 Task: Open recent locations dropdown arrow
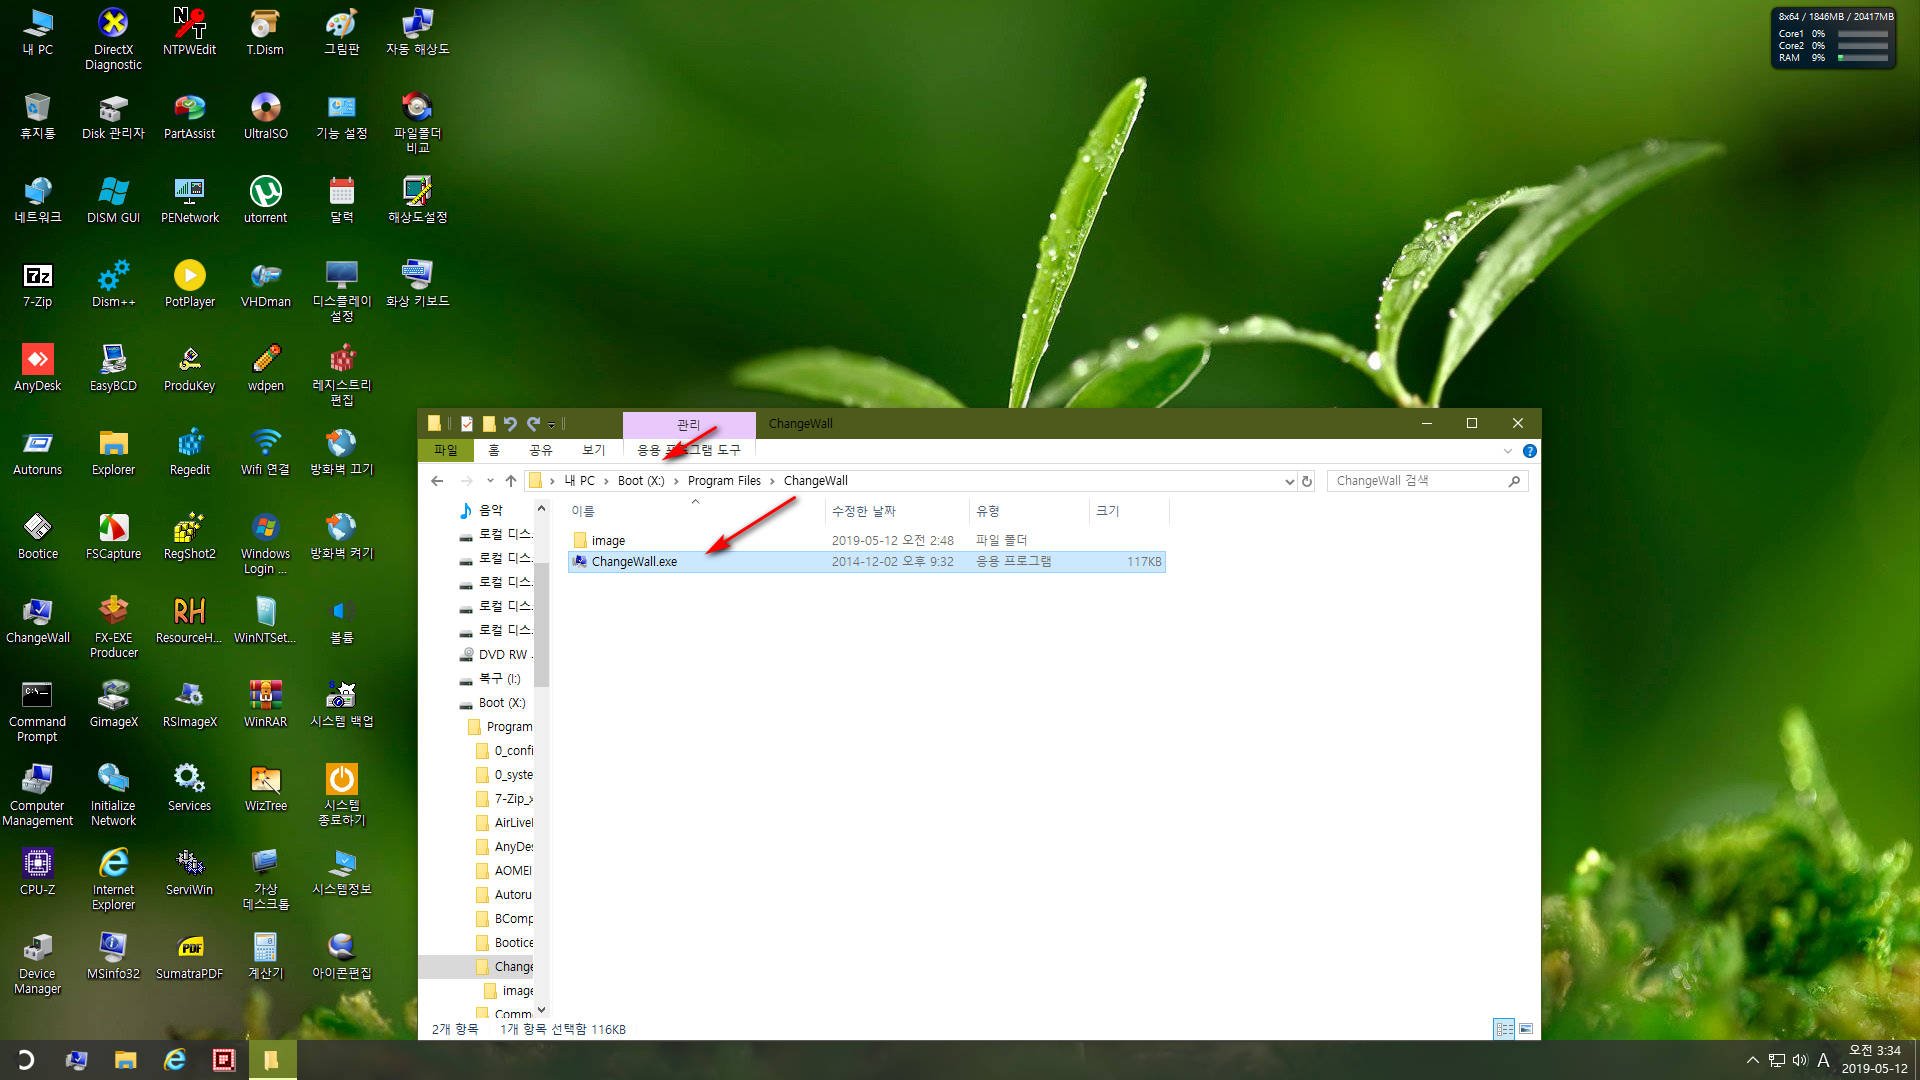coord(490,481)
